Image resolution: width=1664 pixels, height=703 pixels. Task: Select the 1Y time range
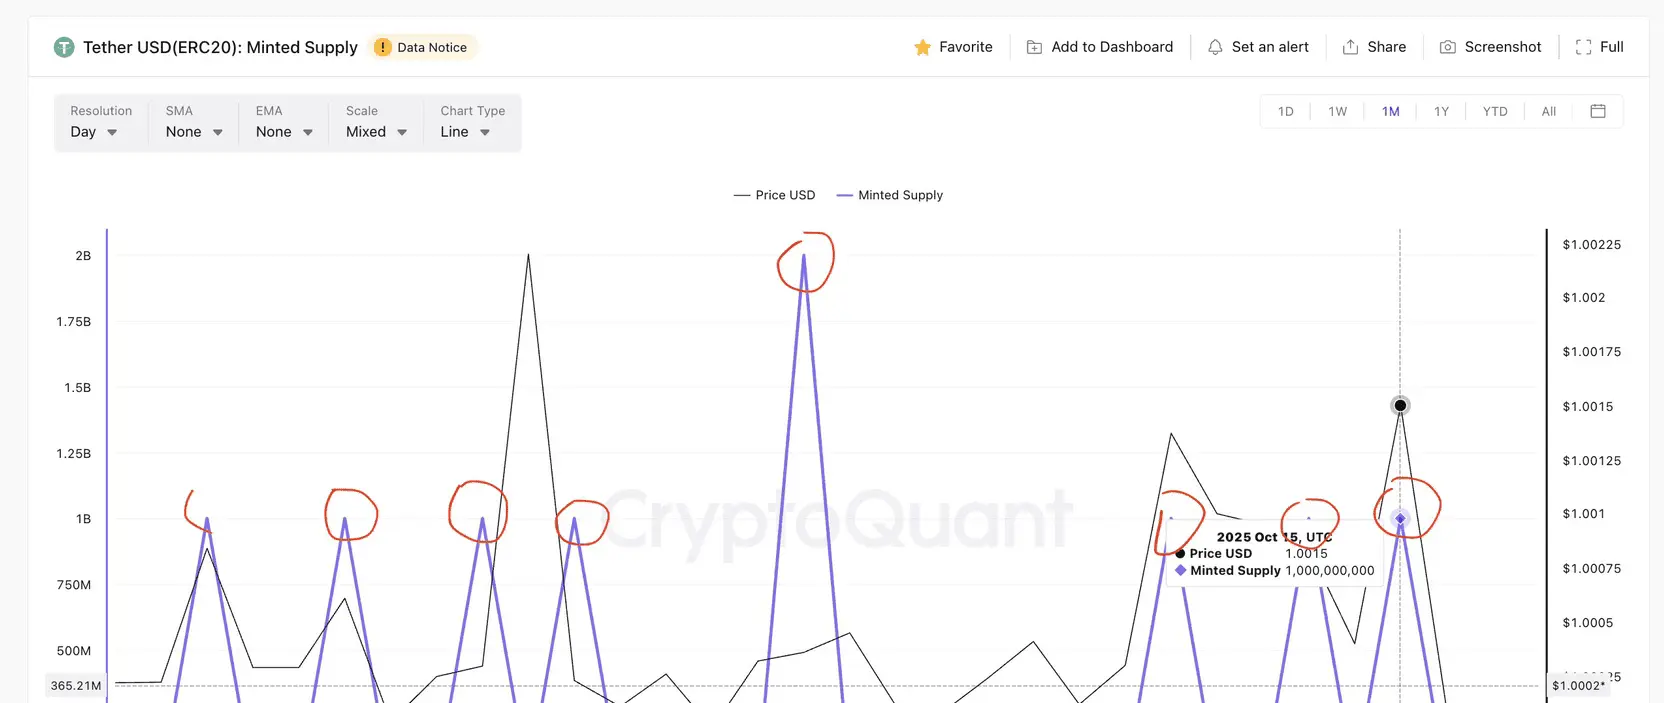1442,111
